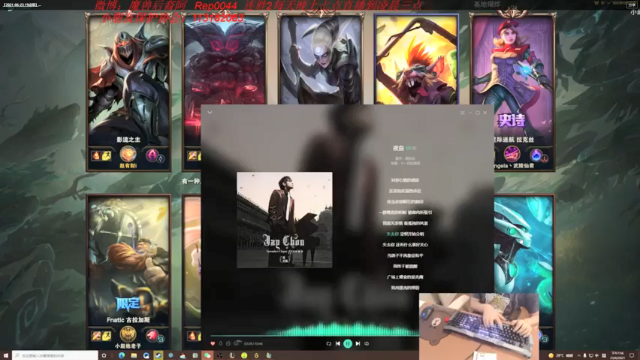
Task: Select the red demon champion card
Action: pos(224,59)
